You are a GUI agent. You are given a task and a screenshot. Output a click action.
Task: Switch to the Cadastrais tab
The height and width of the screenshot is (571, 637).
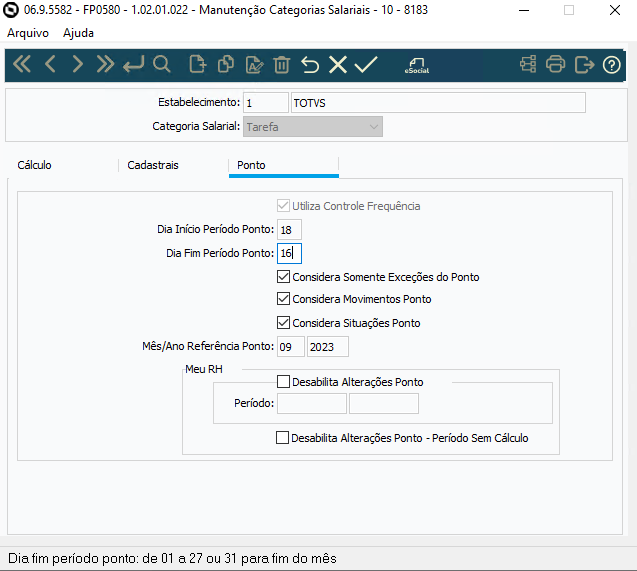[153, 165]
